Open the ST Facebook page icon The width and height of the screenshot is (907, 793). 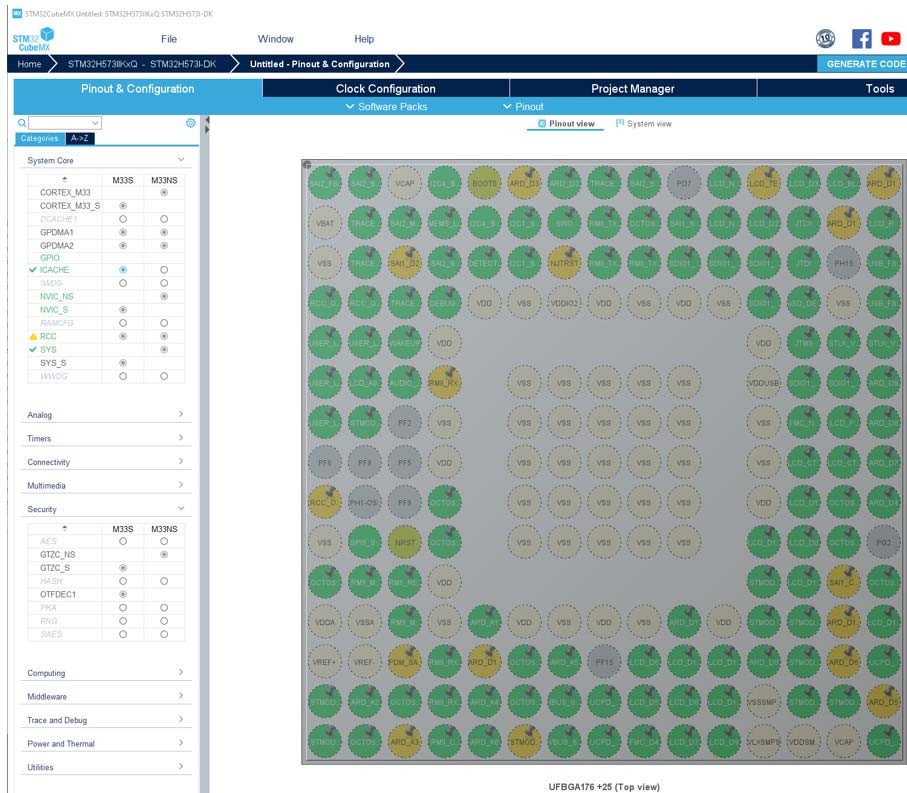861,39
